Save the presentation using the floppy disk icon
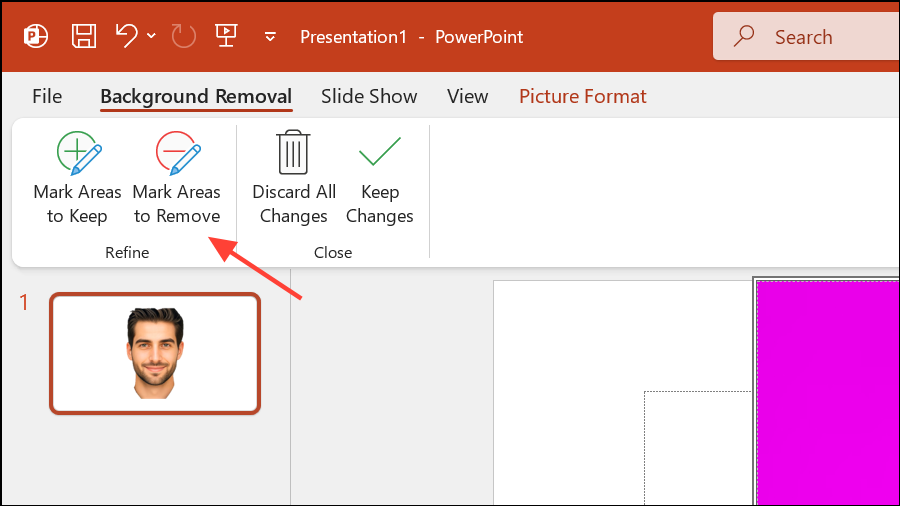 [x=84, y=37]
